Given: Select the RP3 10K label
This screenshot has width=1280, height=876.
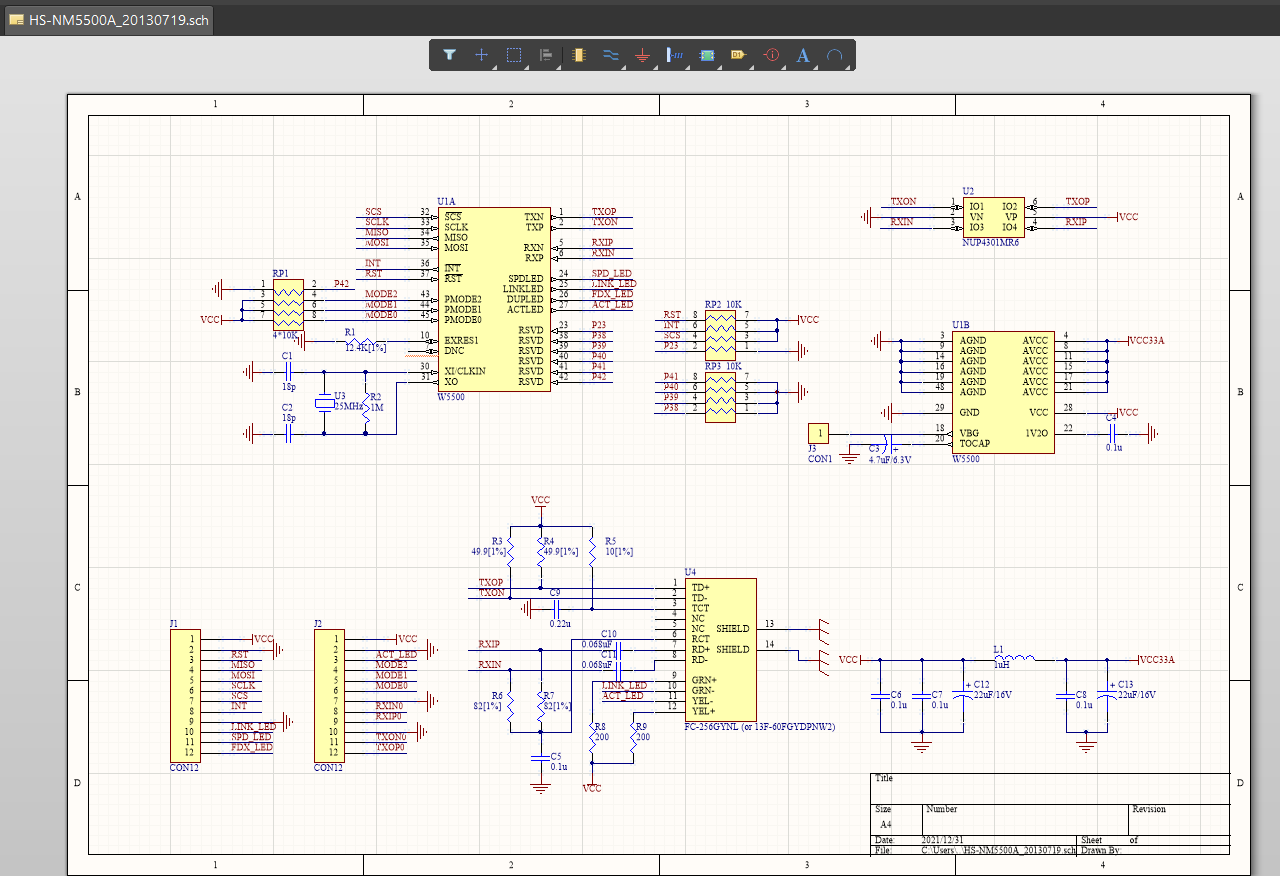Looking at the screenshot, I should point(723,366).
